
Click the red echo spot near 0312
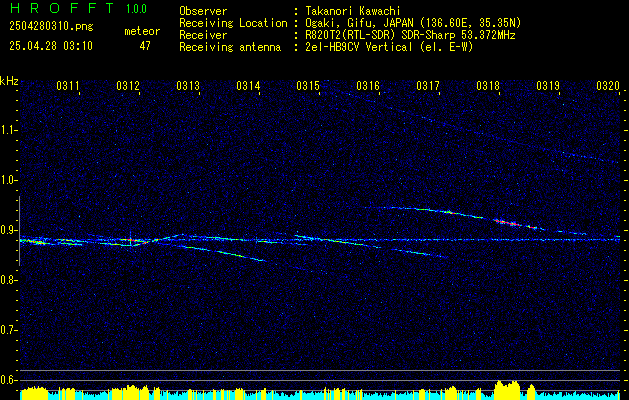pos(130,240)
